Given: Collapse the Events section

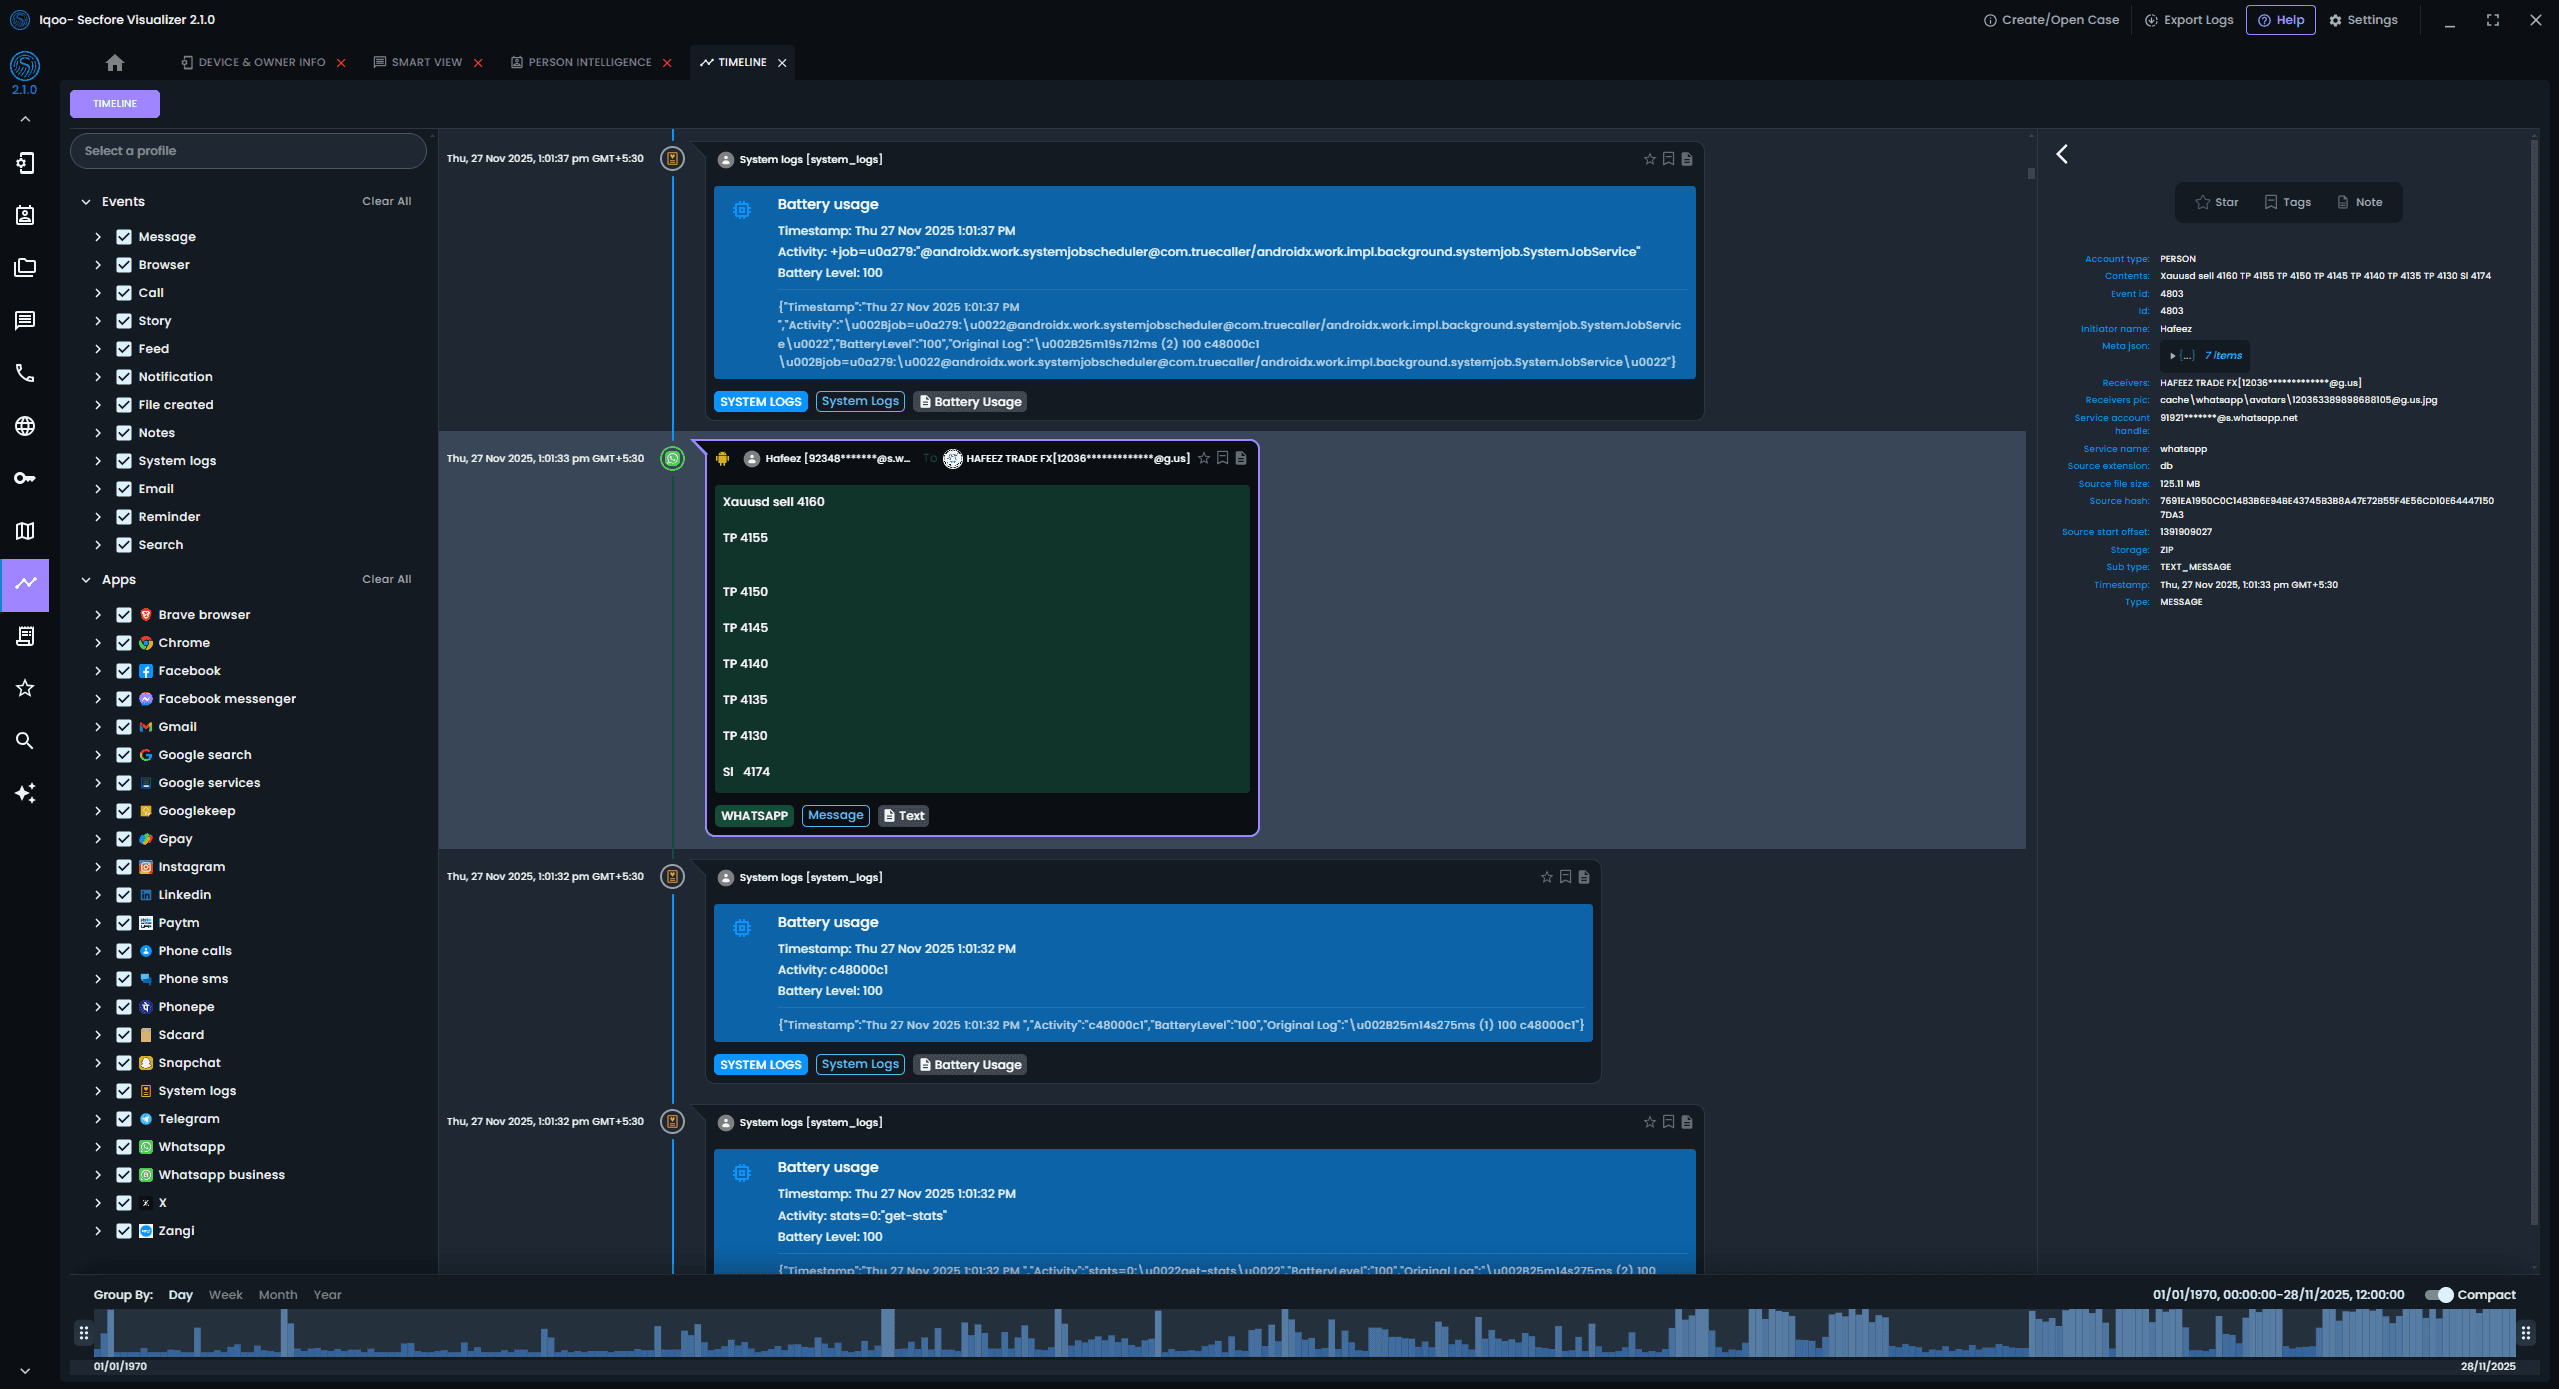Looking at the screenshot, I should click(x=86, y=202).
